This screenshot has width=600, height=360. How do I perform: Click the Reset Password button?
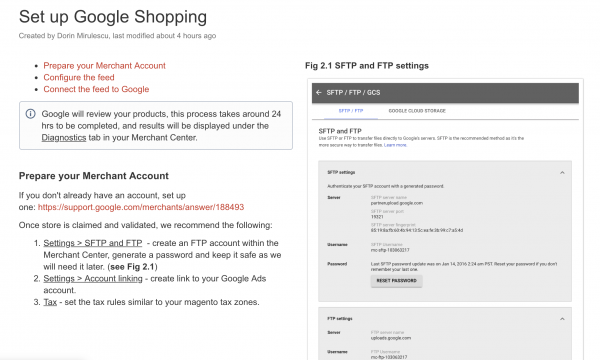tap(396, 281)
